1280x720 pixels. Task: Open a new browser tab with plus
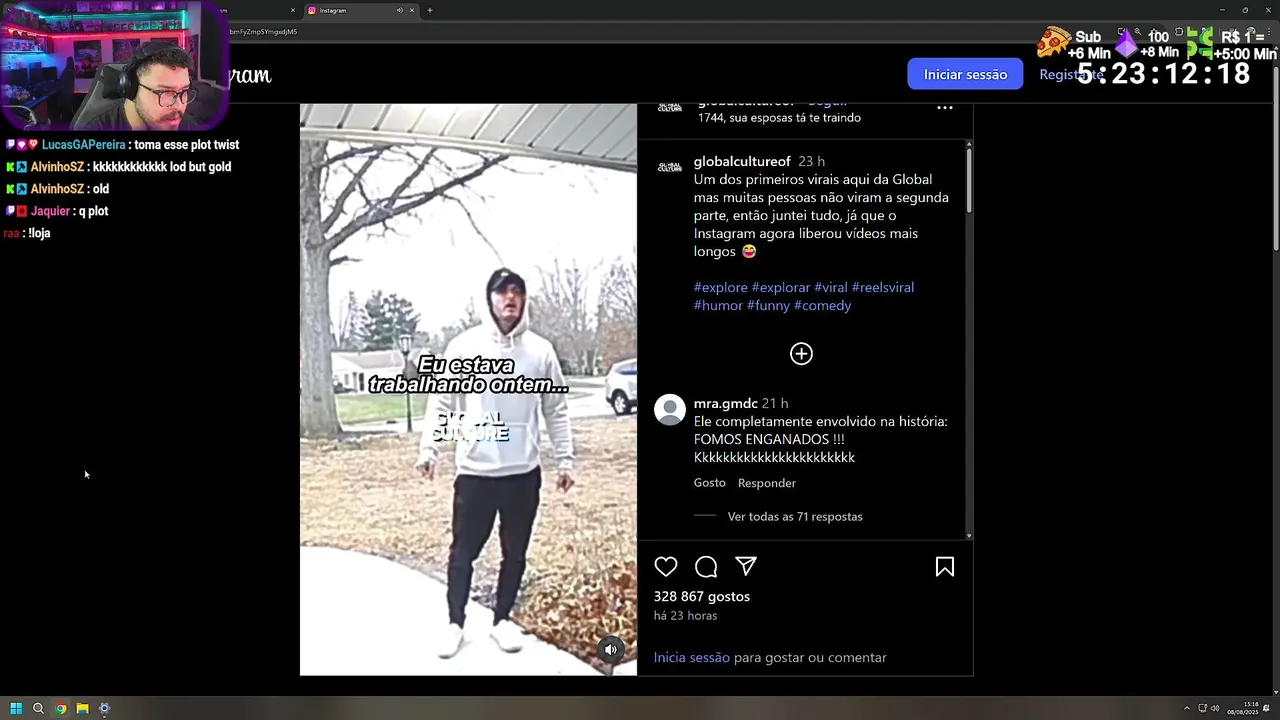click(430, 10)
